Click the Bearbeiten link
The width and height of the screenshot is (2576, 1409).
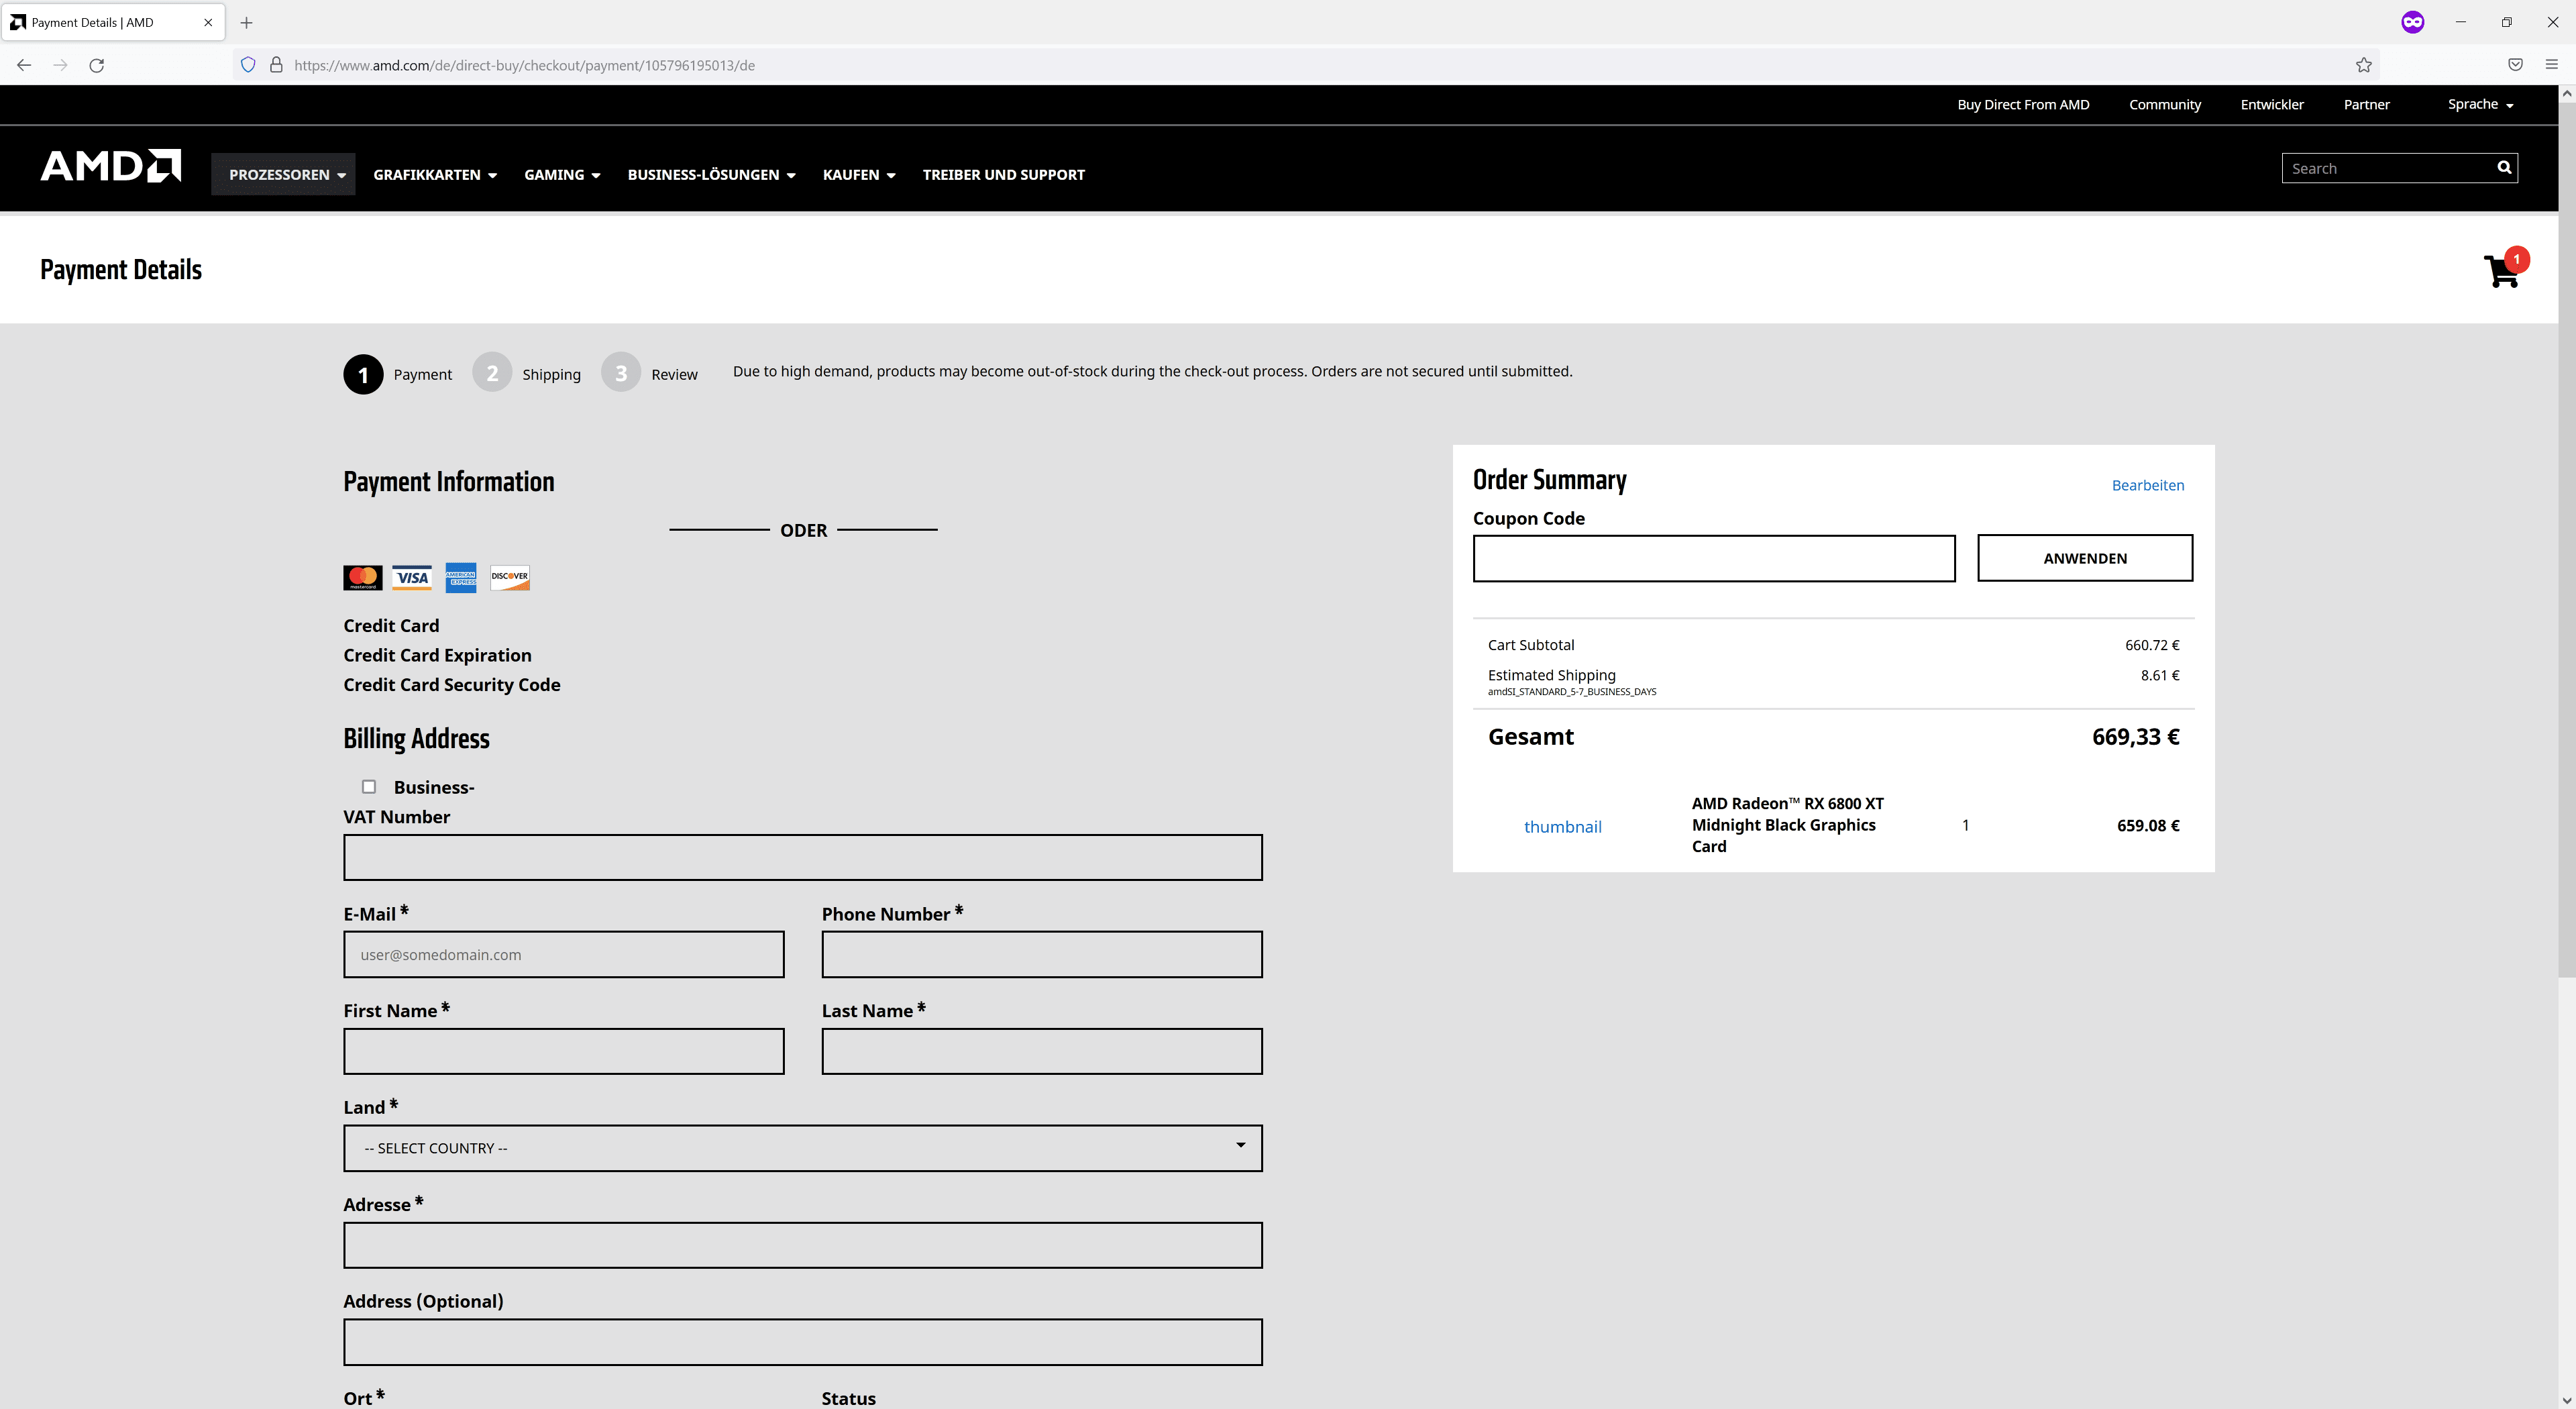tap(2147, 485)
